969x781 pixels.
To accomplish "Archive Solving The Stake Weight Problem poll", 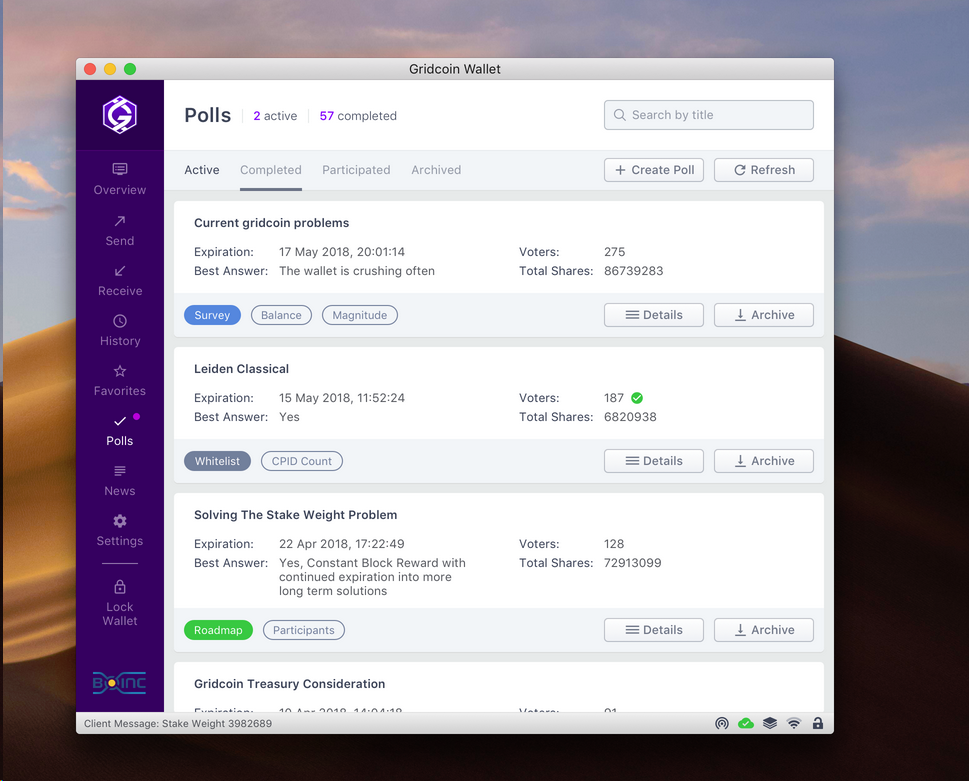I will (764, 630).
